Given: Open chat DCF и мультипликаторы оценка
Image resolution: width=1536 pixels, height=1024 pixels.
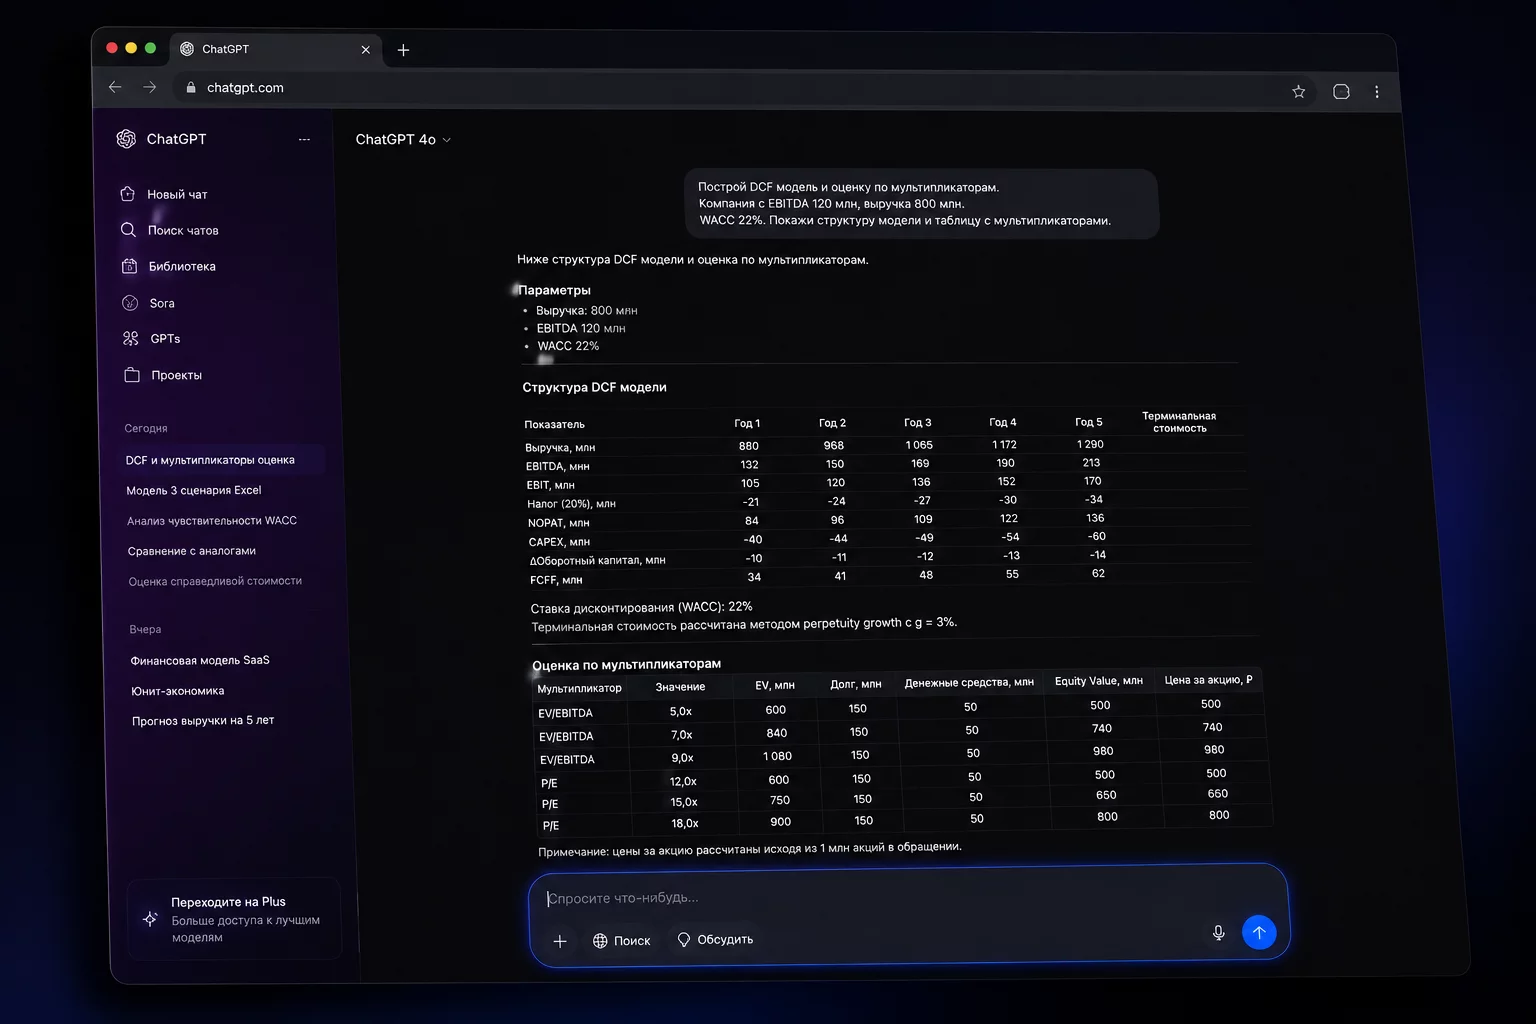Looking at the screenshot, I should 210,460.
